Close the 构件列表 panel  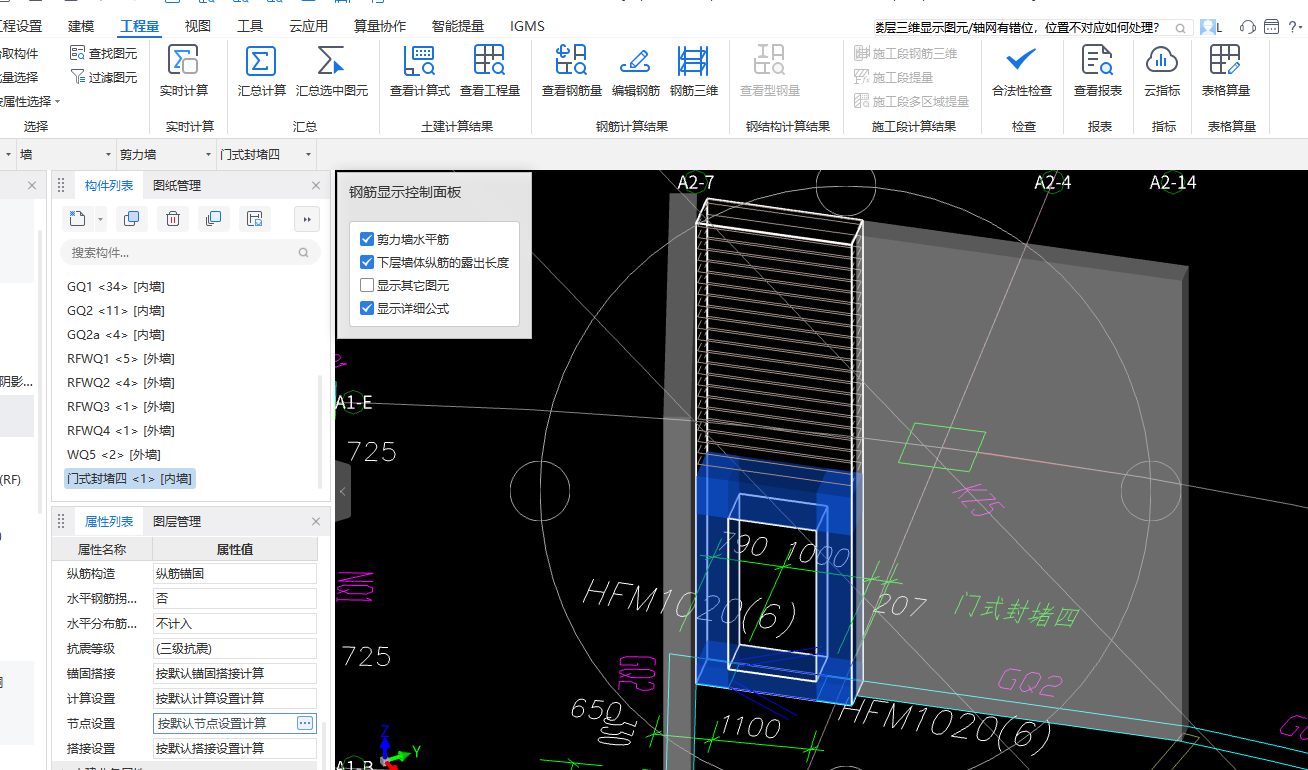pyautogui.click(x=316, y=185)
